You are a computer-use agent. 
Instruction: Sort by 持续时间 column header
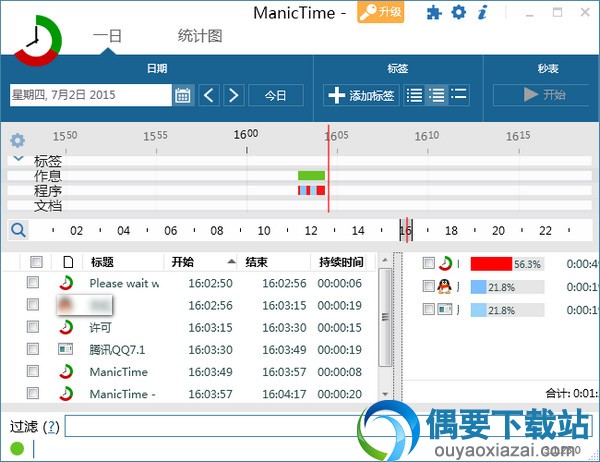(341, 262)
